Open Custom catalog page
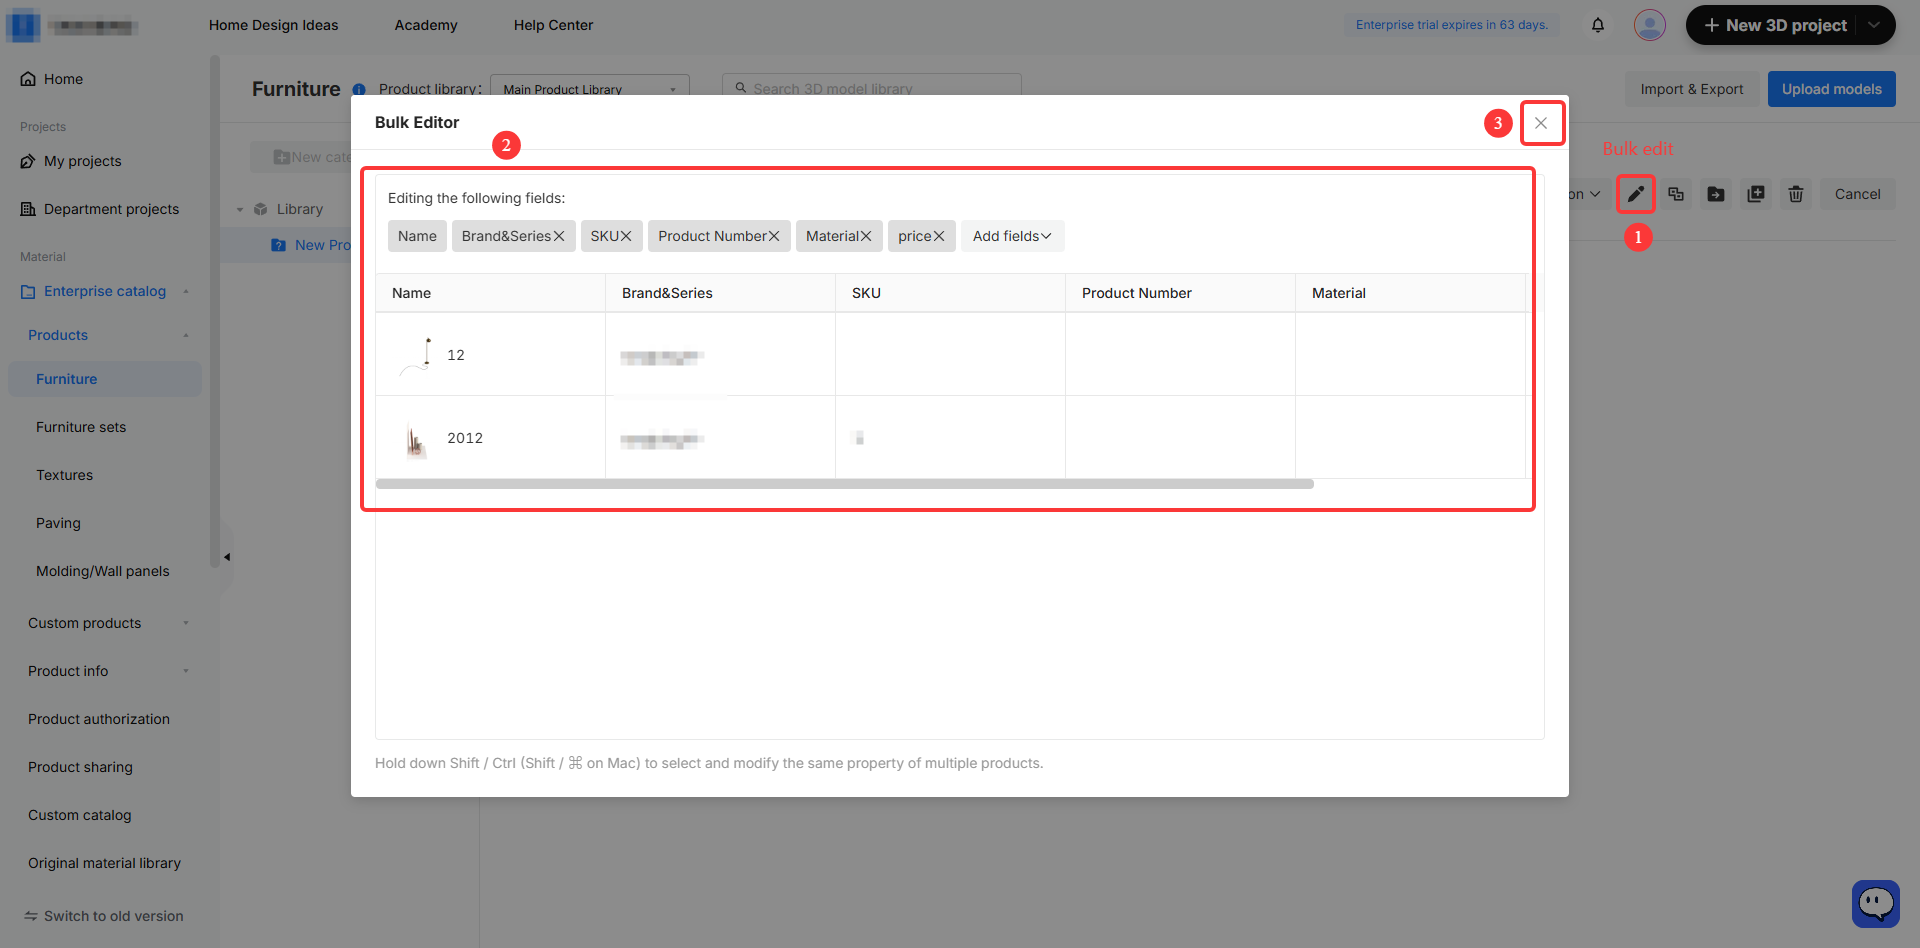The height and width of the screenshot is (948, 1920). [79, 815]
